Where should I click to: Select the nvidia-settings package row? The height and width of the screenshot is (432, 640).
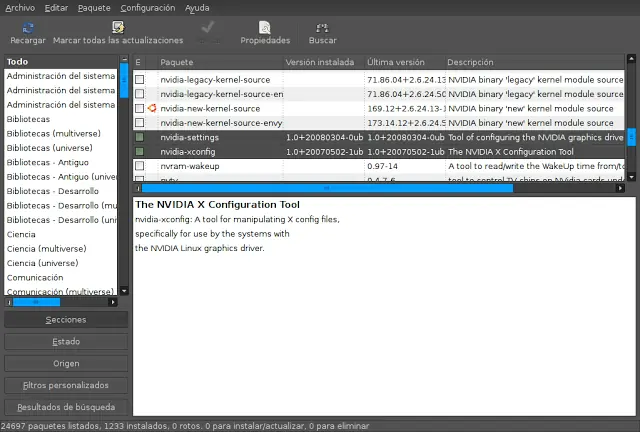pos(378,137)
